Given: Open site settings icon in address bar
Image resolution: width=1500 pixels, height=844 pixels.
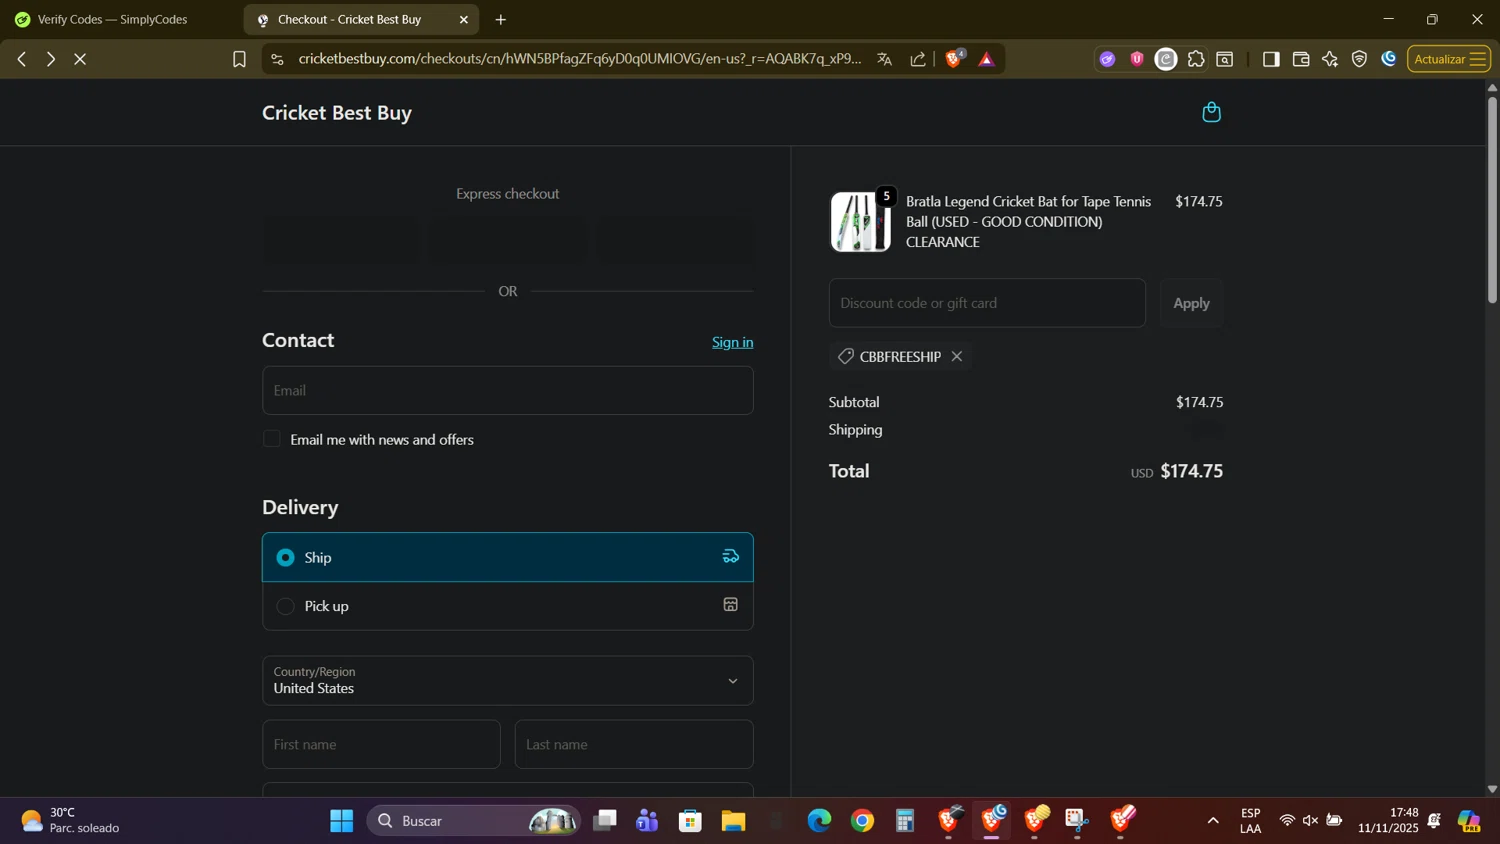Looking at the screenshot, I should [x=278, y=59].
